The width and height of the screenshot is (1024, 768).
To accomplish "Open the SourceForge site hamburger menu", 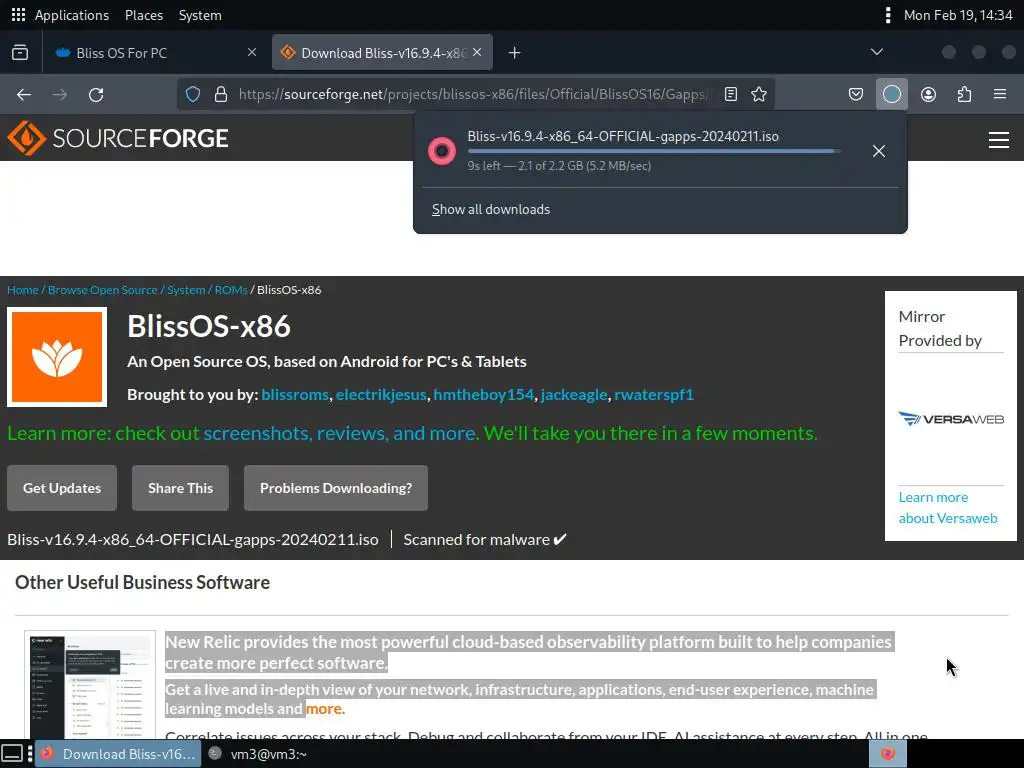I will pyautogui.click(x=999, y=139).
